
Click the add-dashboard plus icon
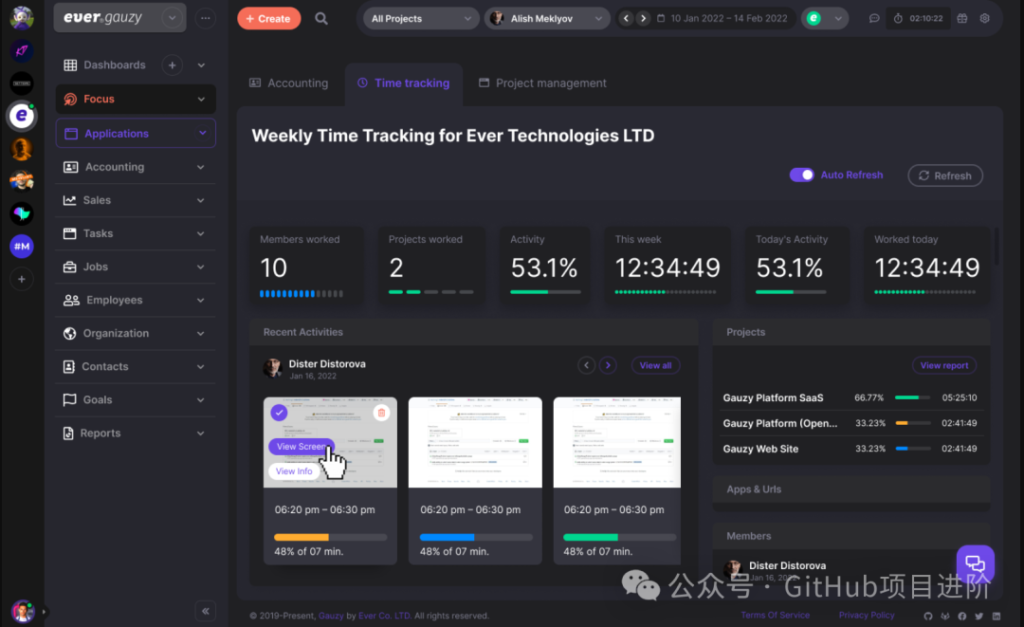tap(172, 65)
